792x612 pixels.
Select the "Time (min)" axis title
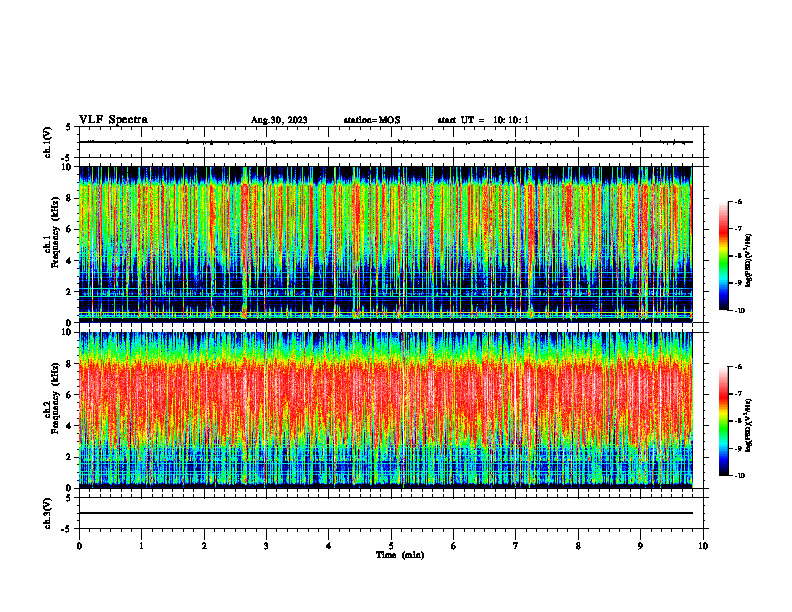pos(400,555)
